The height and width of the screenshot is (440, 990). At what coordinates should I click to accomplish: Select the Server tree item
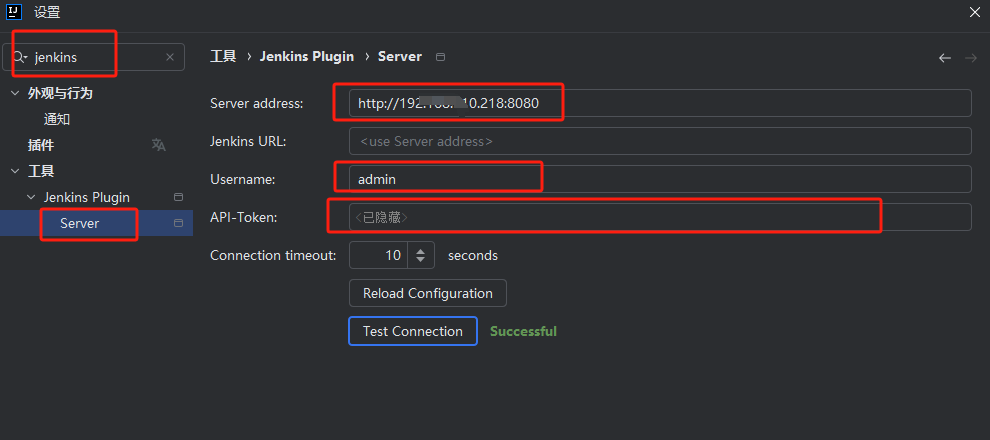point(79,223)
